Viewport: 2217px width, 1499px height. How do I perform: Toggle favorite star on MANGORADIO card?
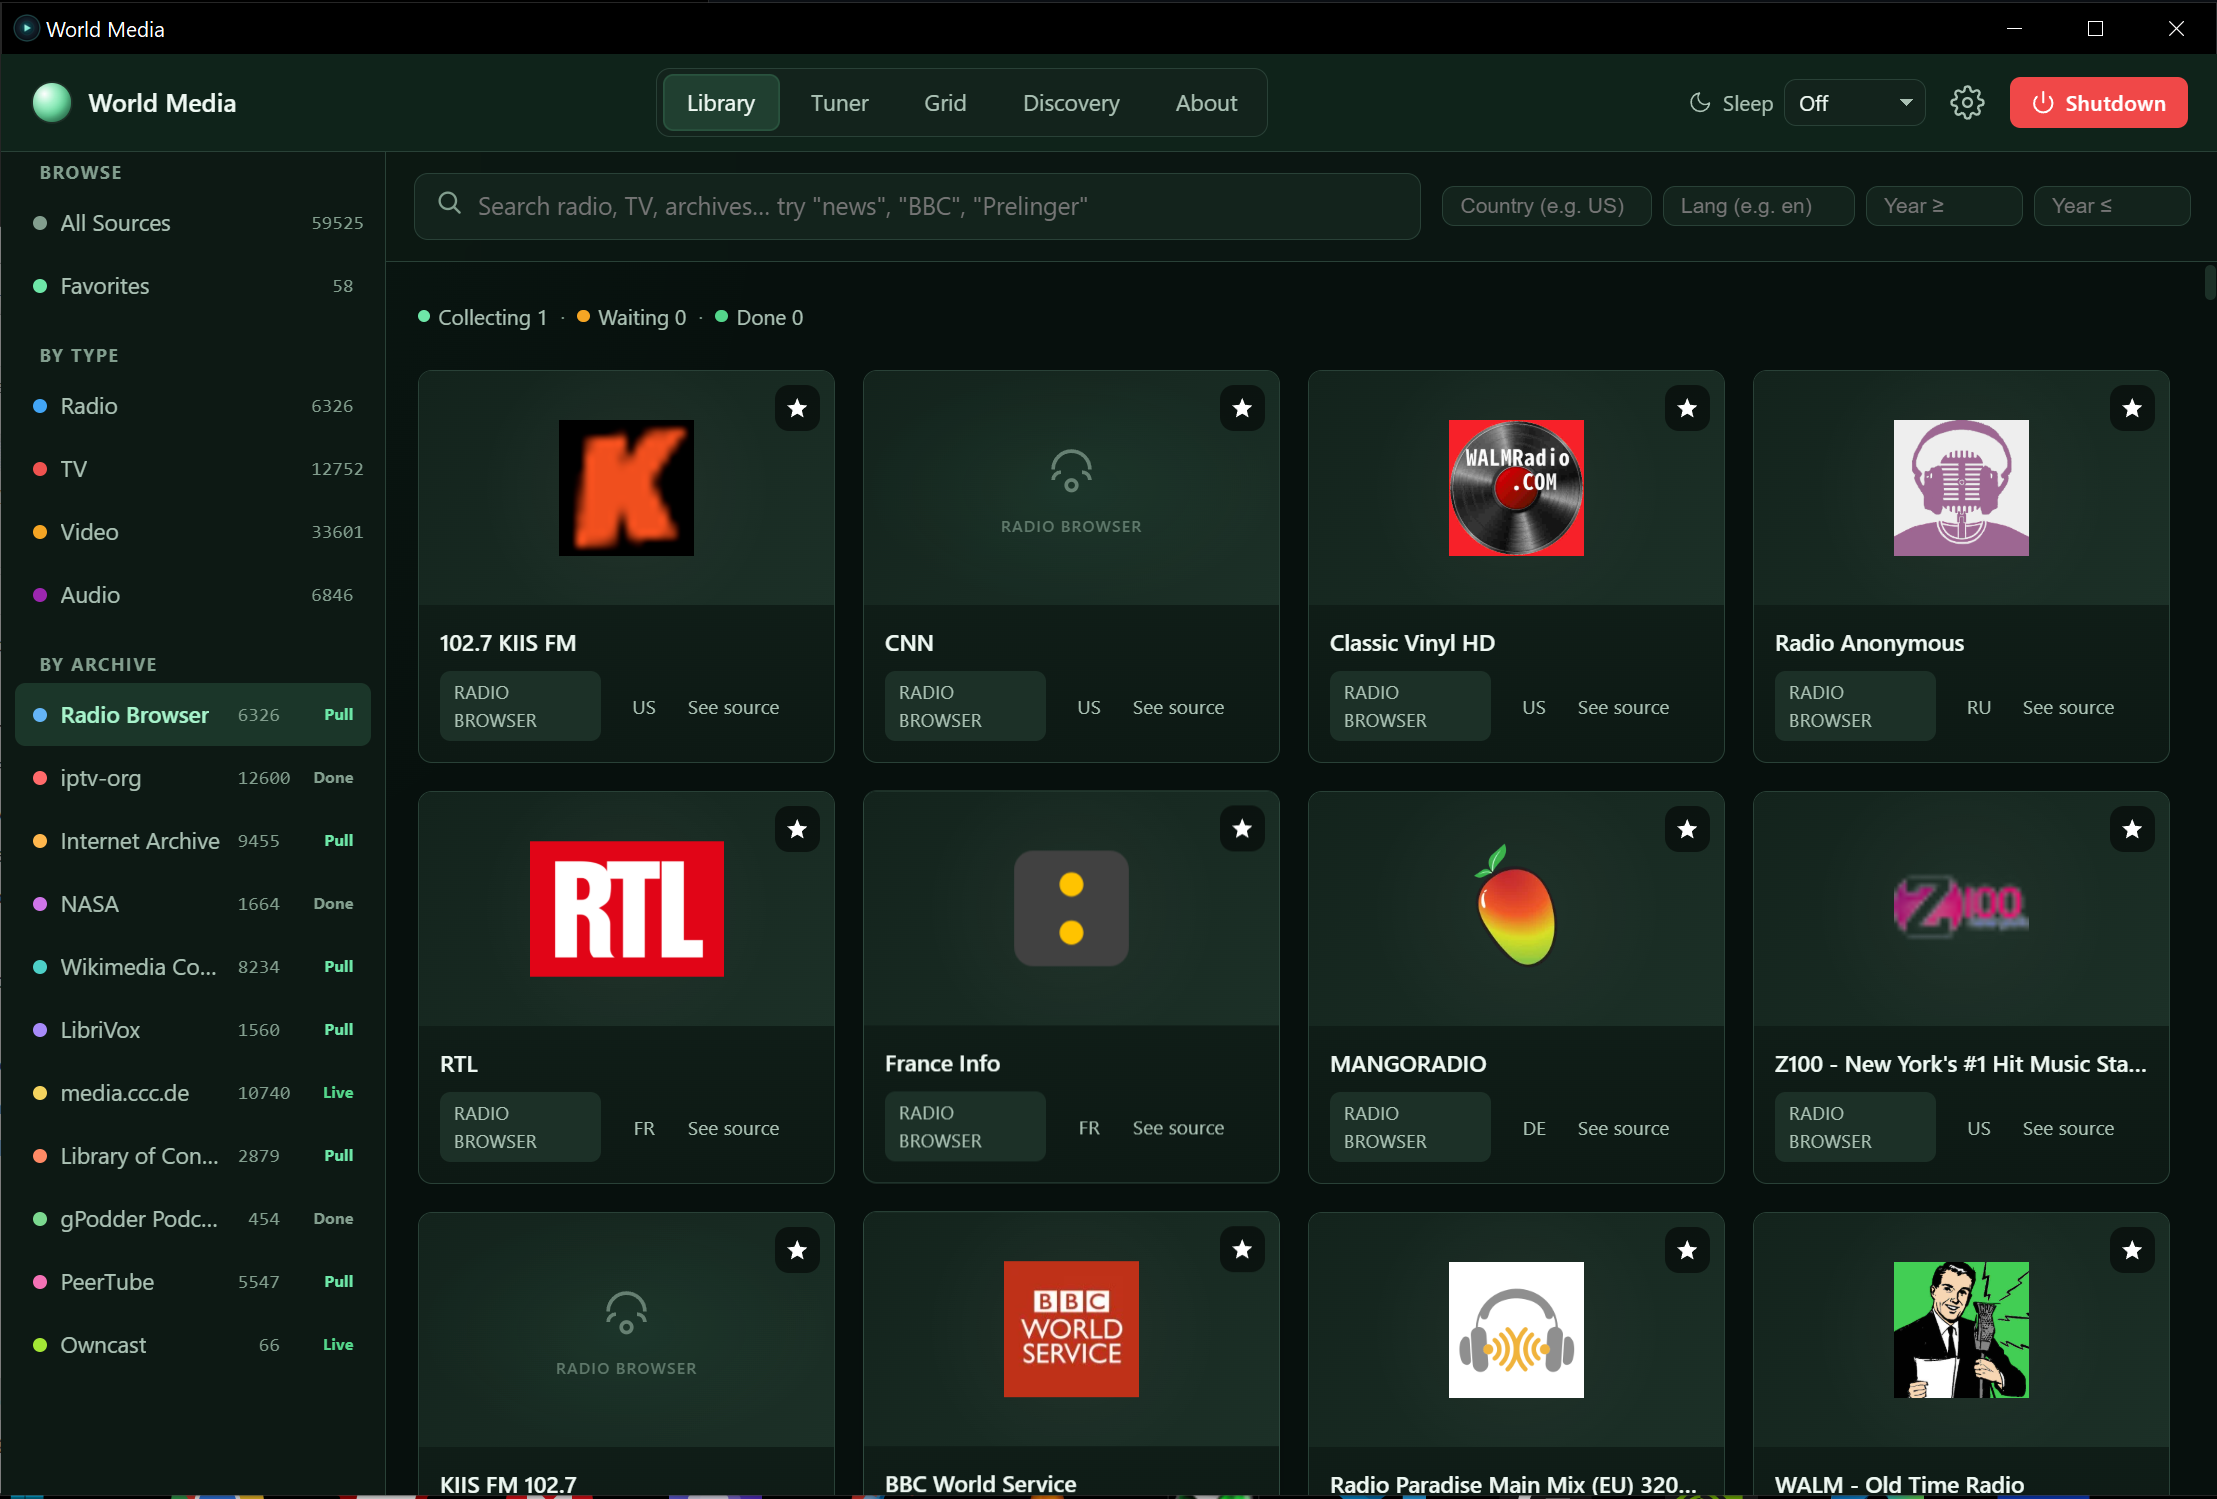click(x=1687, y=829)
